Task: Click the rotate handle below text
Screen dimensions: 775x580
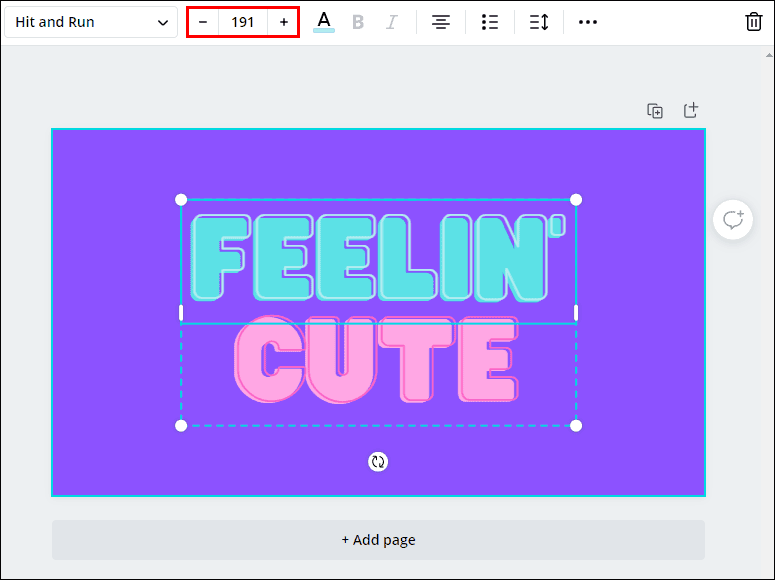Action: tap(378, 462)
